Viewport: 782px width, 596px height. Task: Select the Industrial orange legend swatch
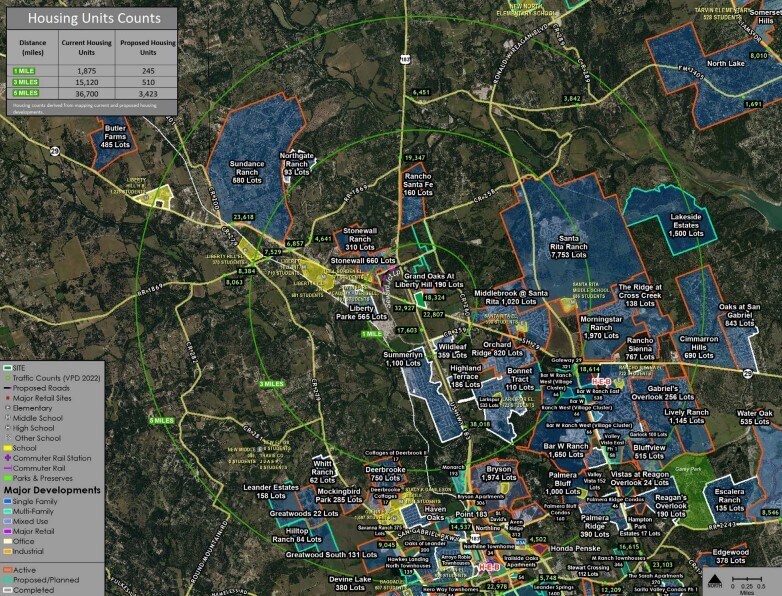(8, 551)
